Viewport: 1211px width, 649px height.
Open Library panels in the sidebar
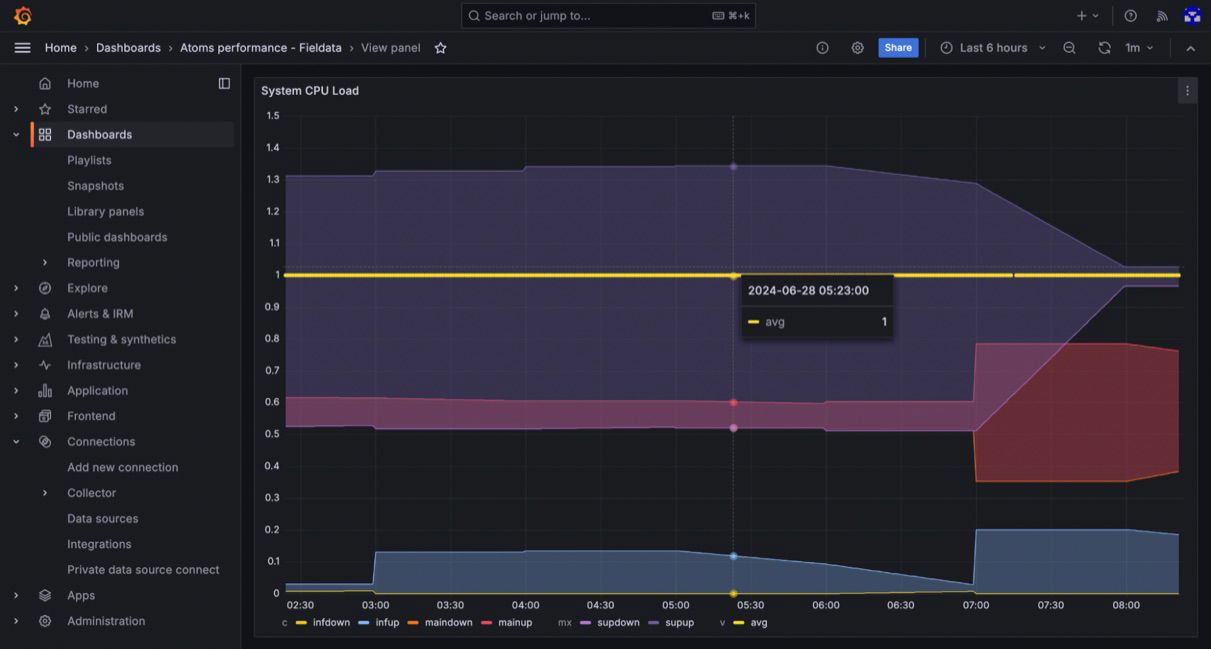click(x=105, y=212)
